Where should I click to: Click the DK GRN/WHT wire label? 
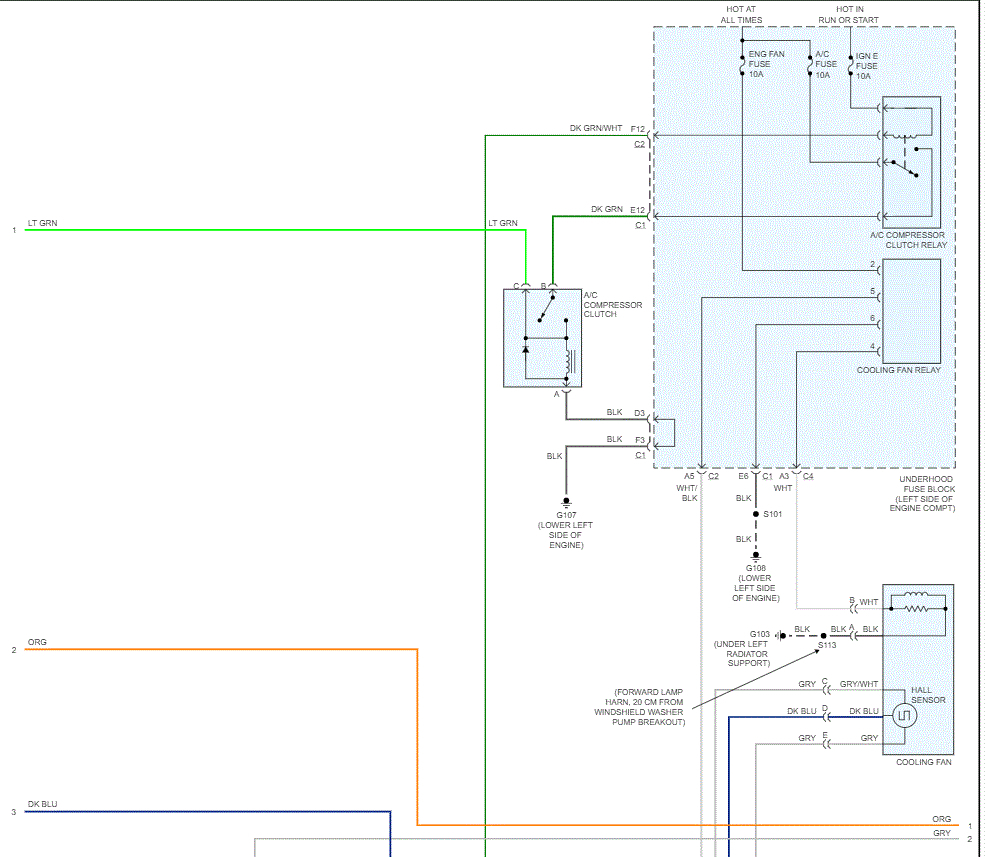click(x=596, y=128)
